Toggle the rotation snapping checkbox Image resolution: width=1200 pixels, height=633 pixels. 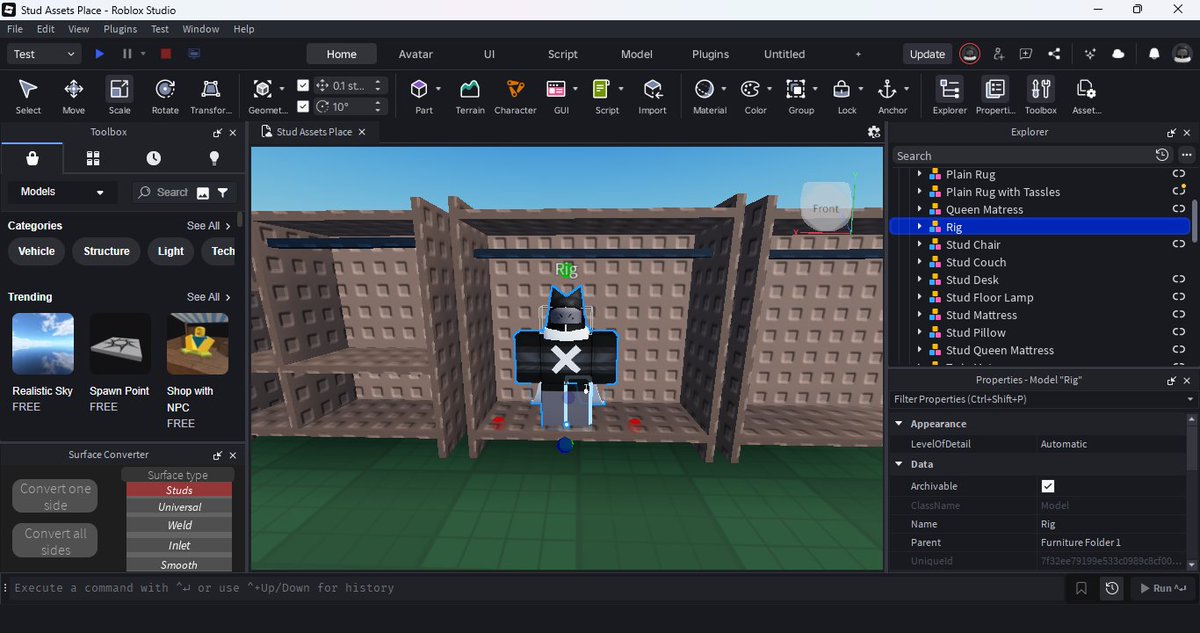click(304, 106)
